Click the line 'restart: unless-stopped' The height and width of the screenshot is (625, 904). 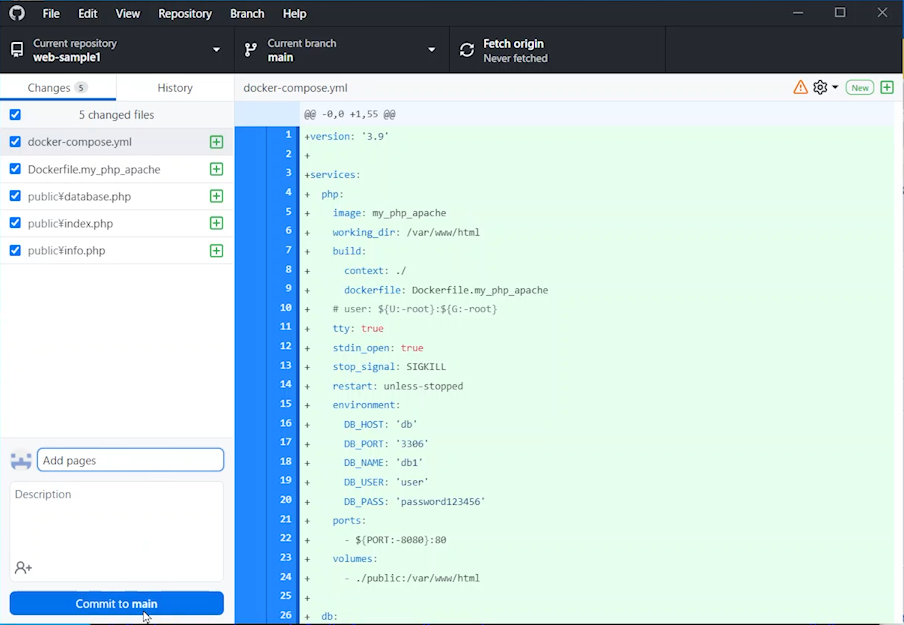coord(398,386)
